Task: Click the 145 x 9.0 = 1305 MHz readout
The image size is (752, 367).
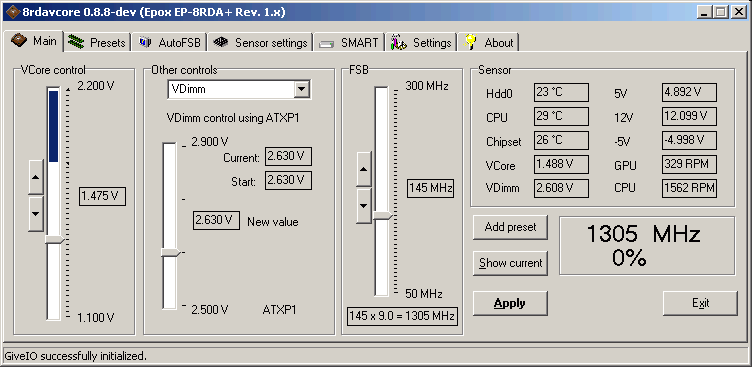Action: (402, 316)
